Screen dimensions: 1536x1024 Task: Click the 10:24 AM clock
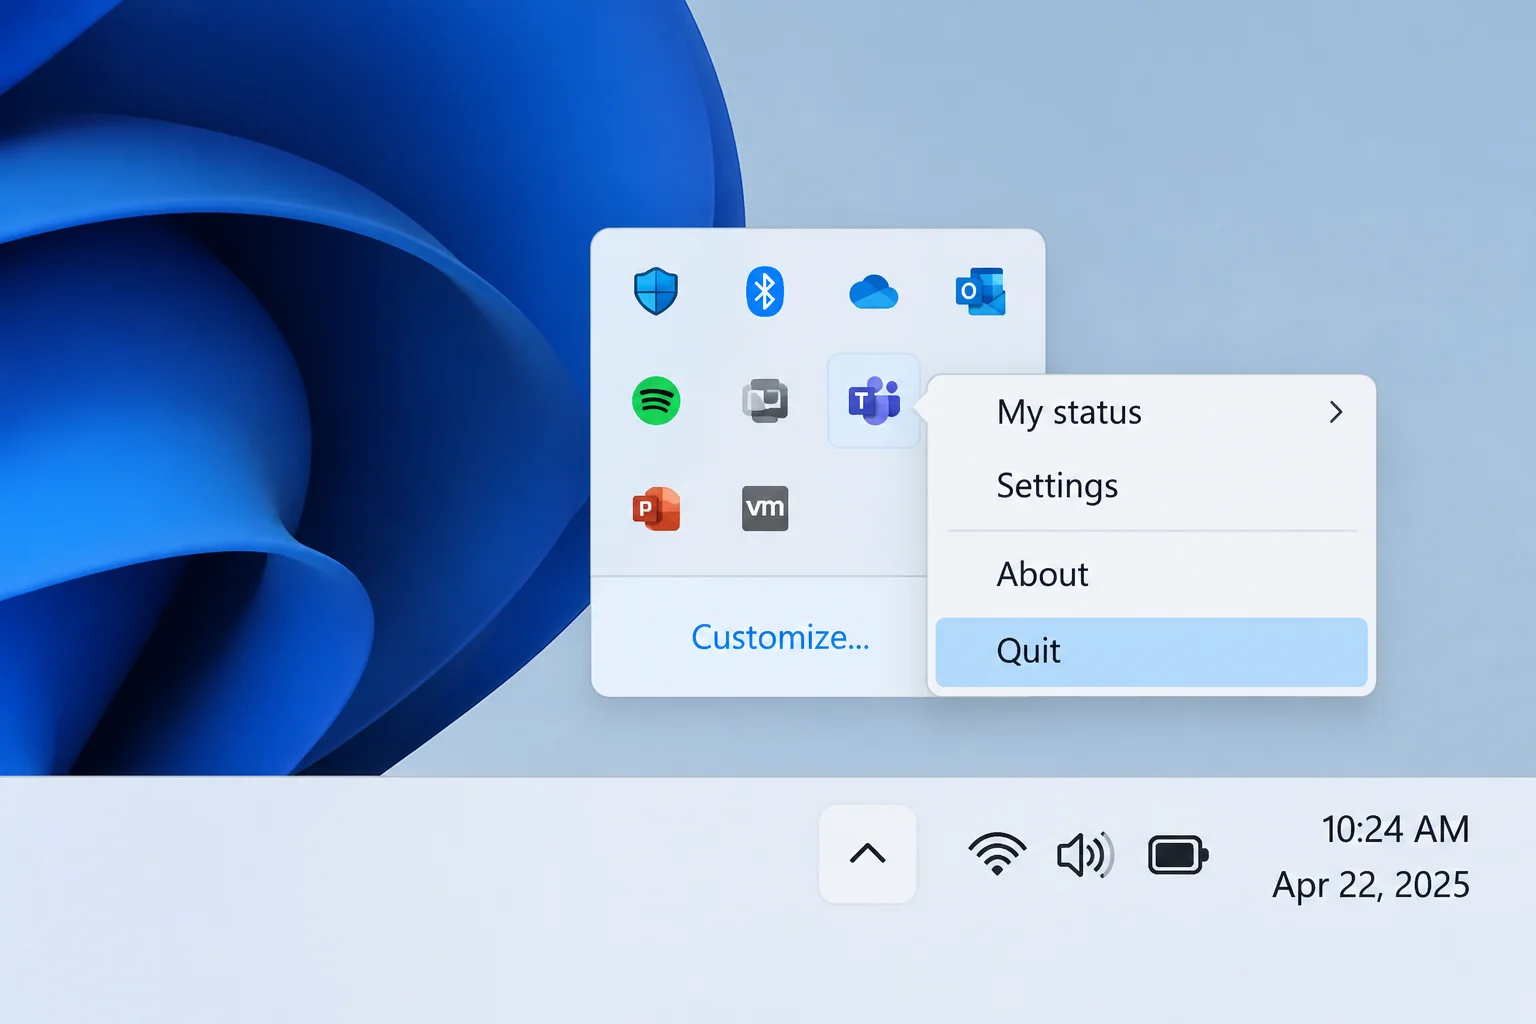click(x=1396, y=829)
